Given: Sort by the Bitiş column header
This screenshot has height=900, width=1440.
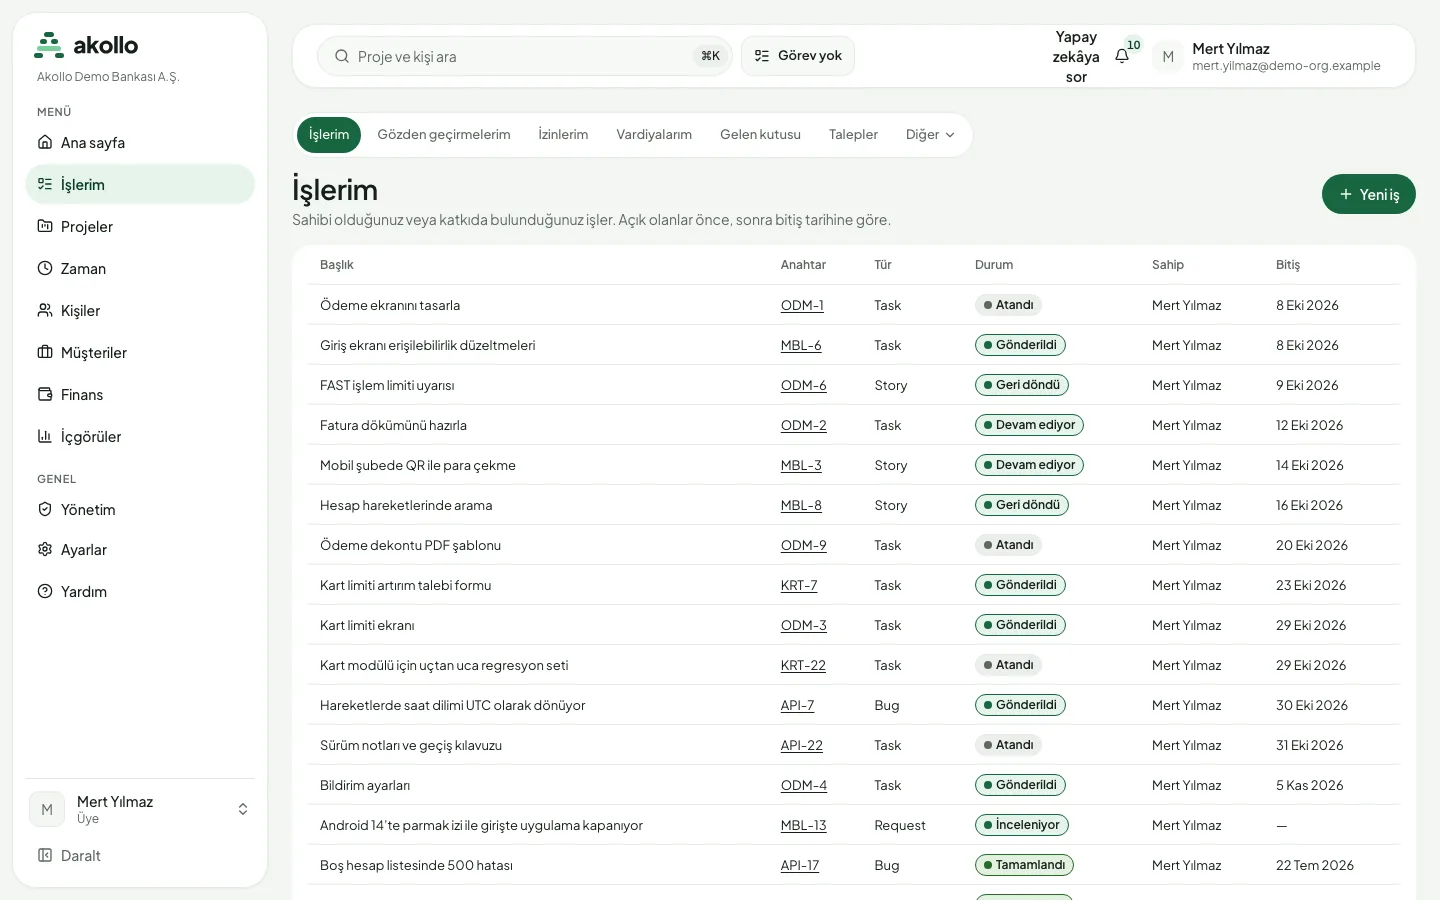Looking at the screenshot, I should tap(1288, 265).
